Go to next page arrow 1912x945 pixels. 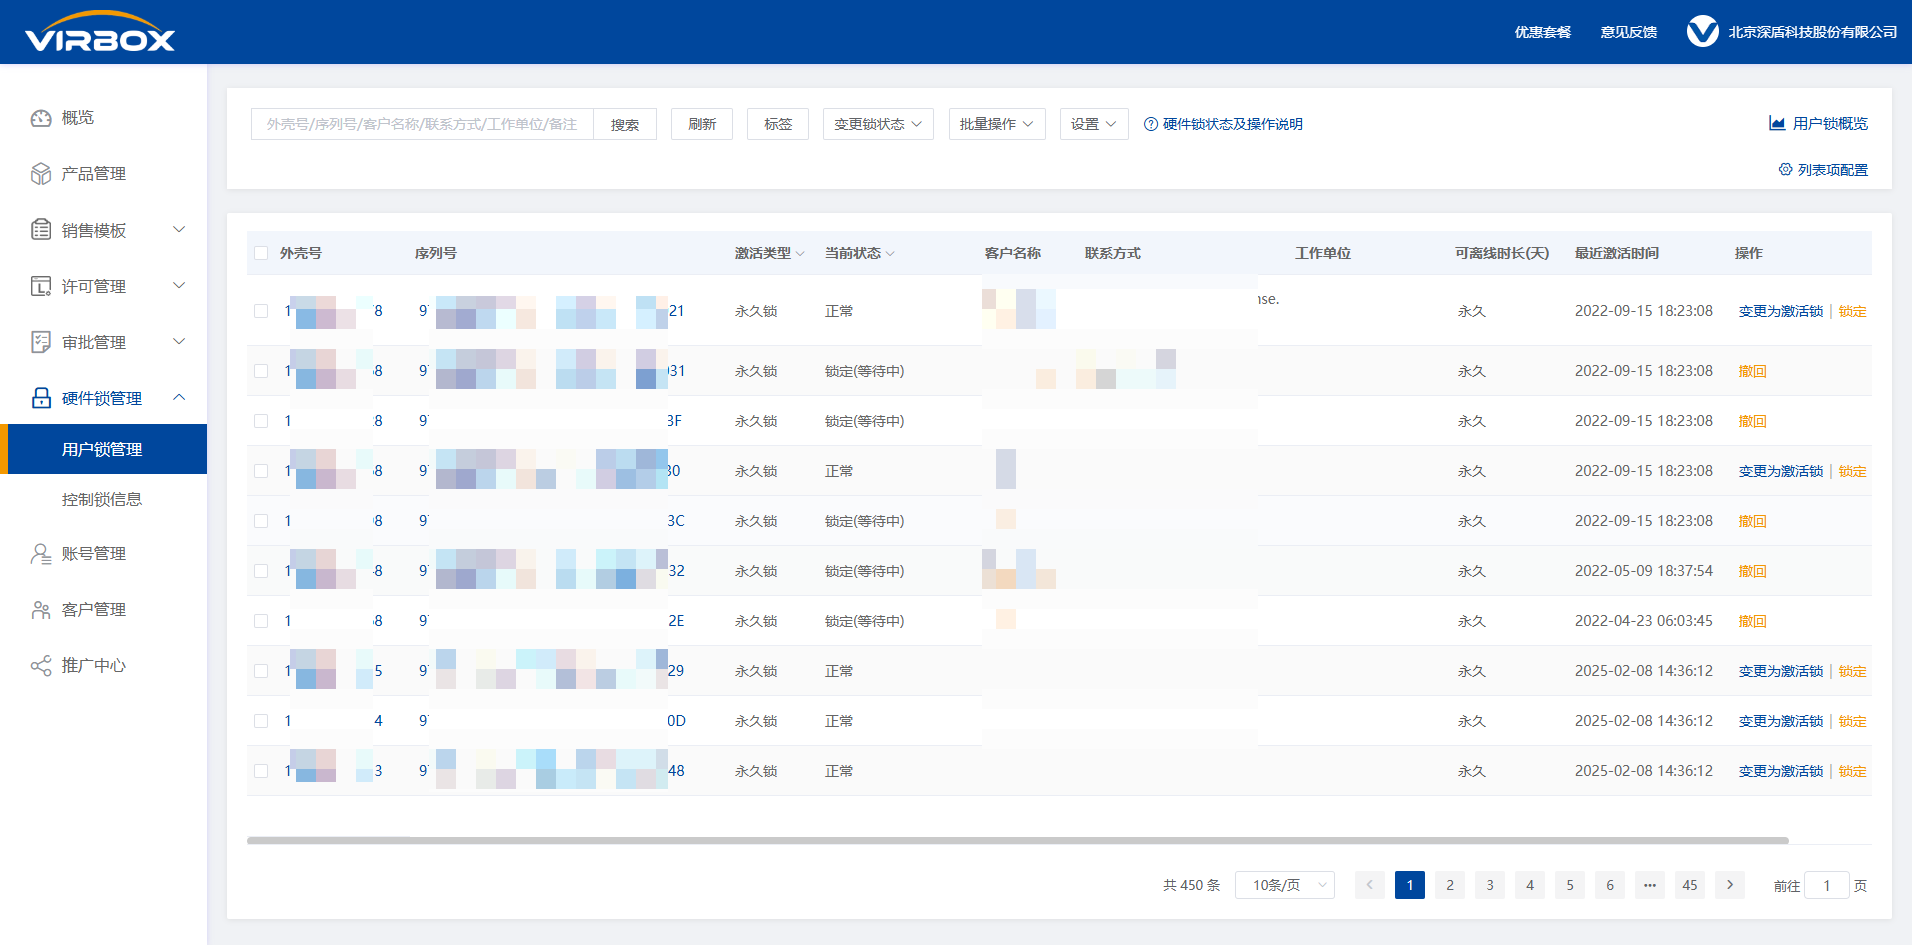[1730, 885]
